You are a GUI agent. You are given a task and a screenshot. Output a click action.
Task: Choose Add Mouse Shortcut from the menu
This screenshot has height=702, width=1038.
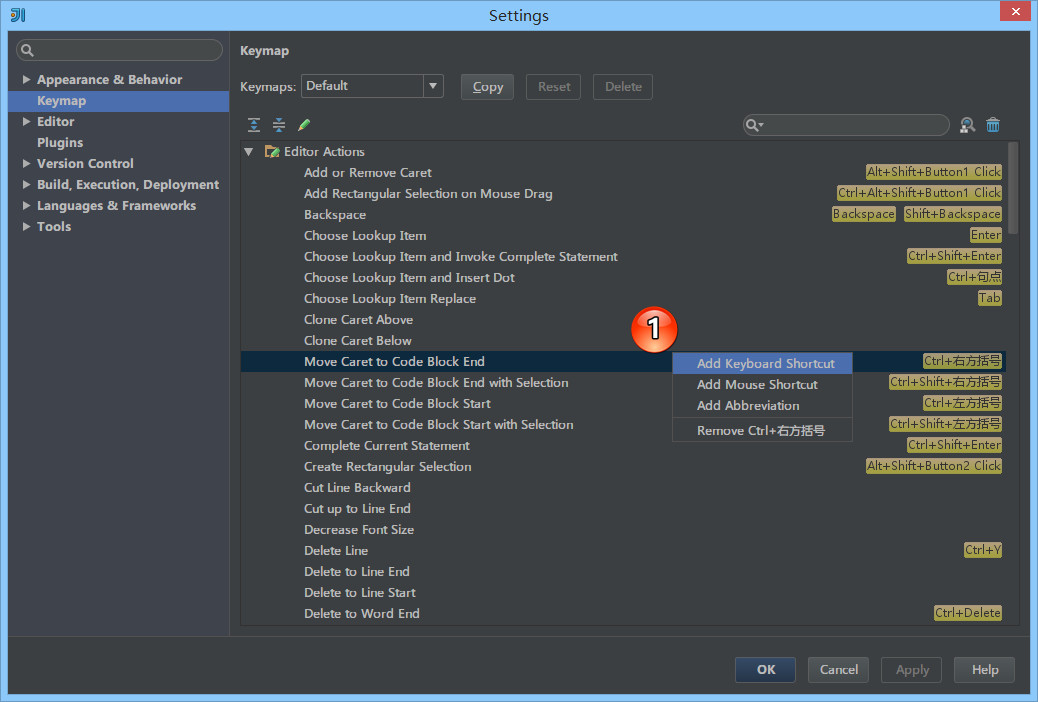(x=757, y=384)
